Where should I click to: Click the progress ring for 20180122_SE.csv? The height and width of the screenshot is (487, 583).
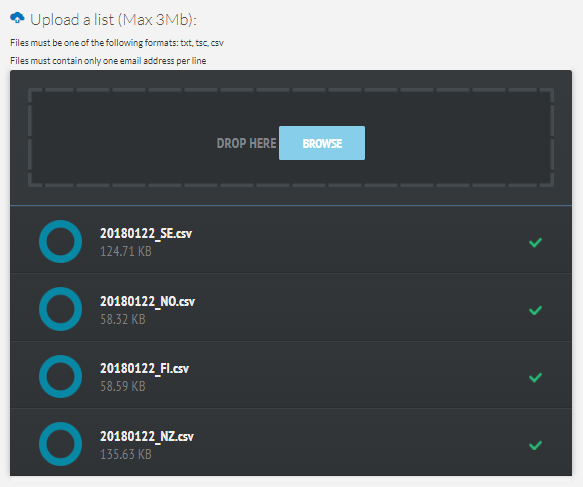tap(61, 242)
